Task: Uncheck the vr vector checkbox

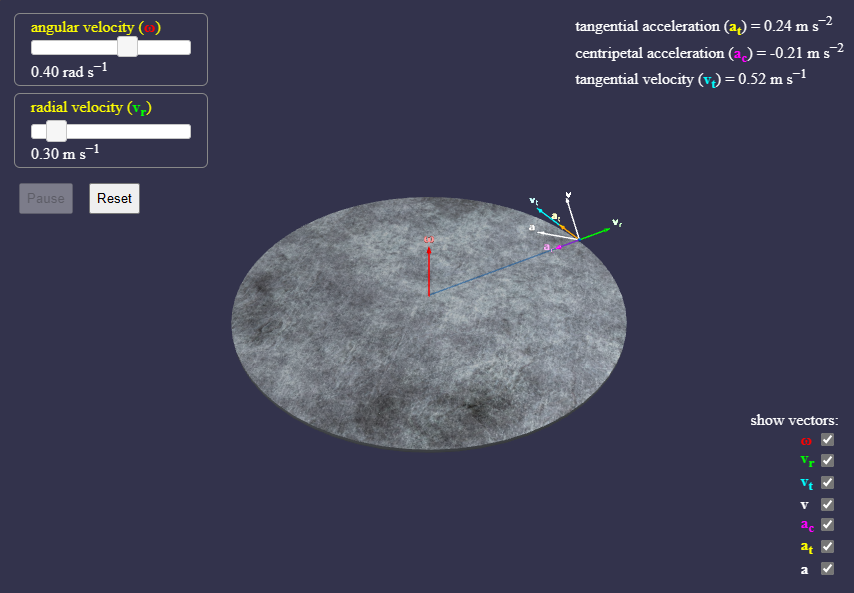Action: (827, 461)
